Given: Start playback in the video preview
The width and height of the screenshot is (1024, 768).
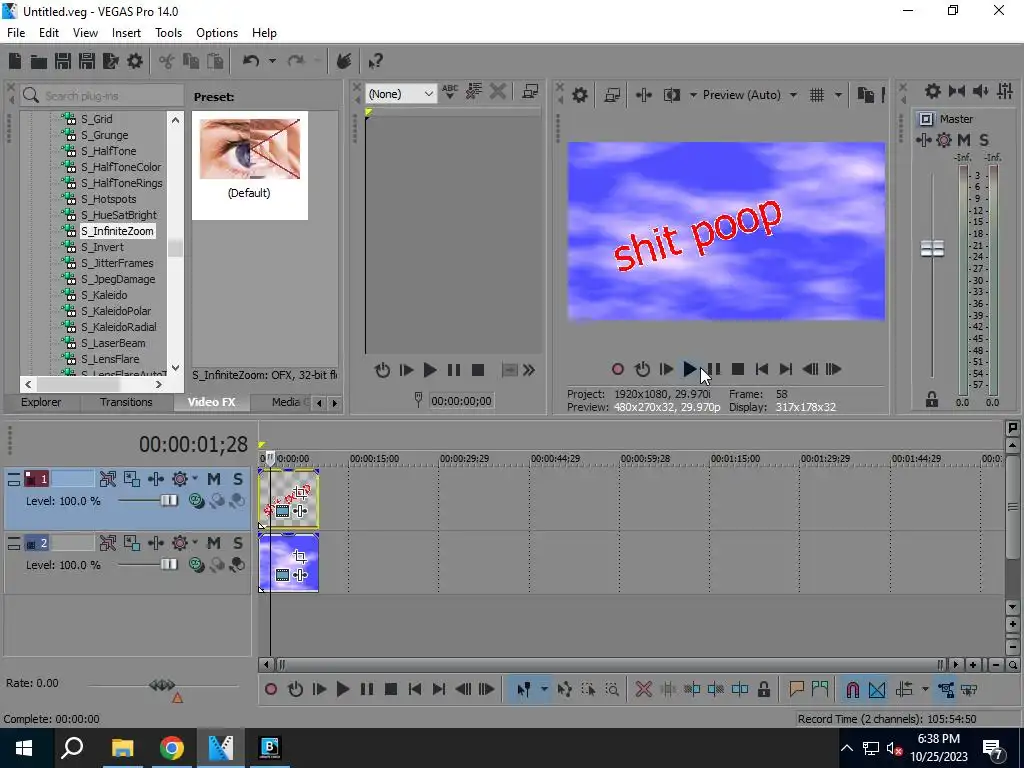Looking at the screenshot, I should point(690,369).
